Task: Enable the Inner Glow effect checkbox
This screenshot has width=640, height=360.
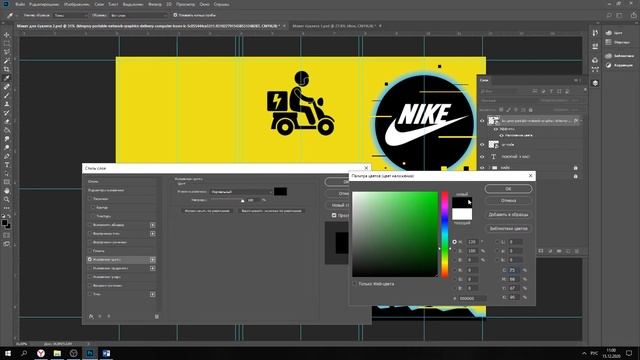Action: pyautogui.click(x=90, y=242)
